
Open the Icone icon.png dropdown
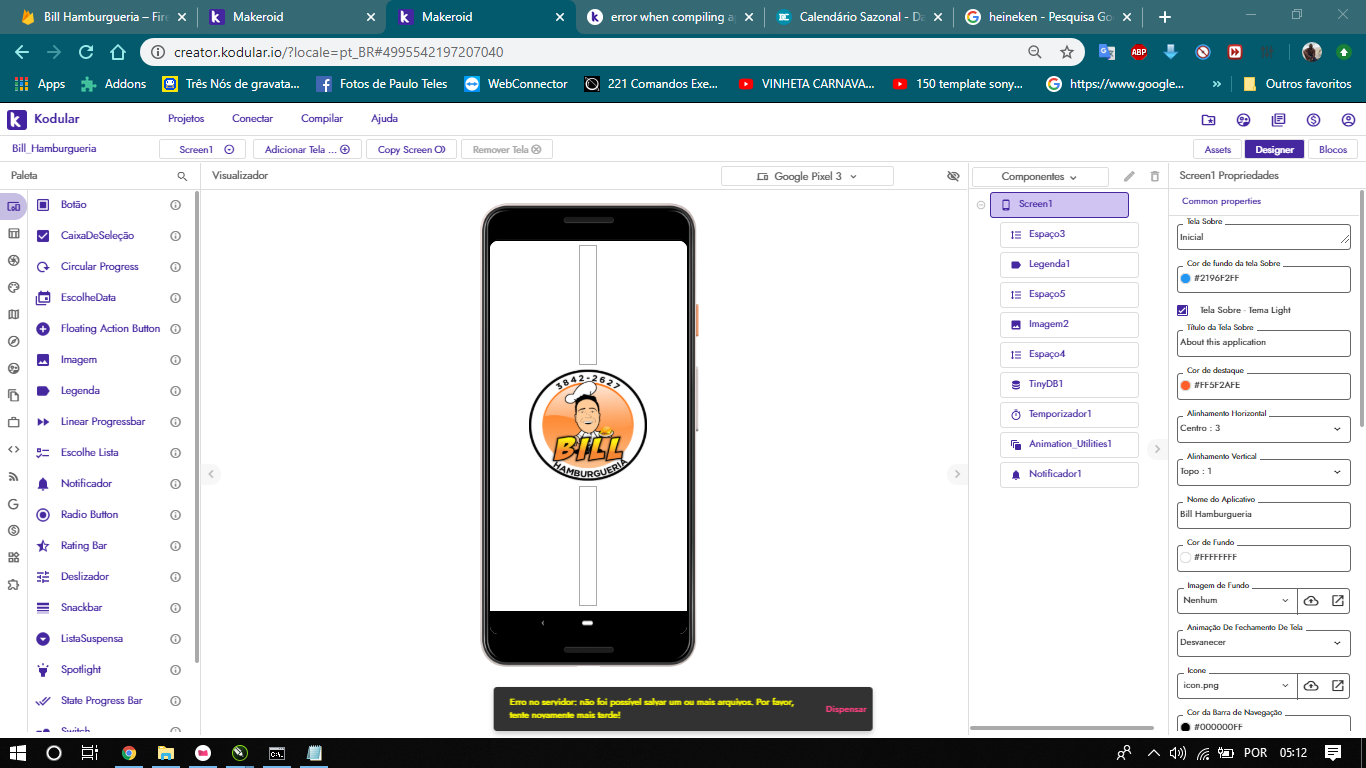click(1237, 686)
